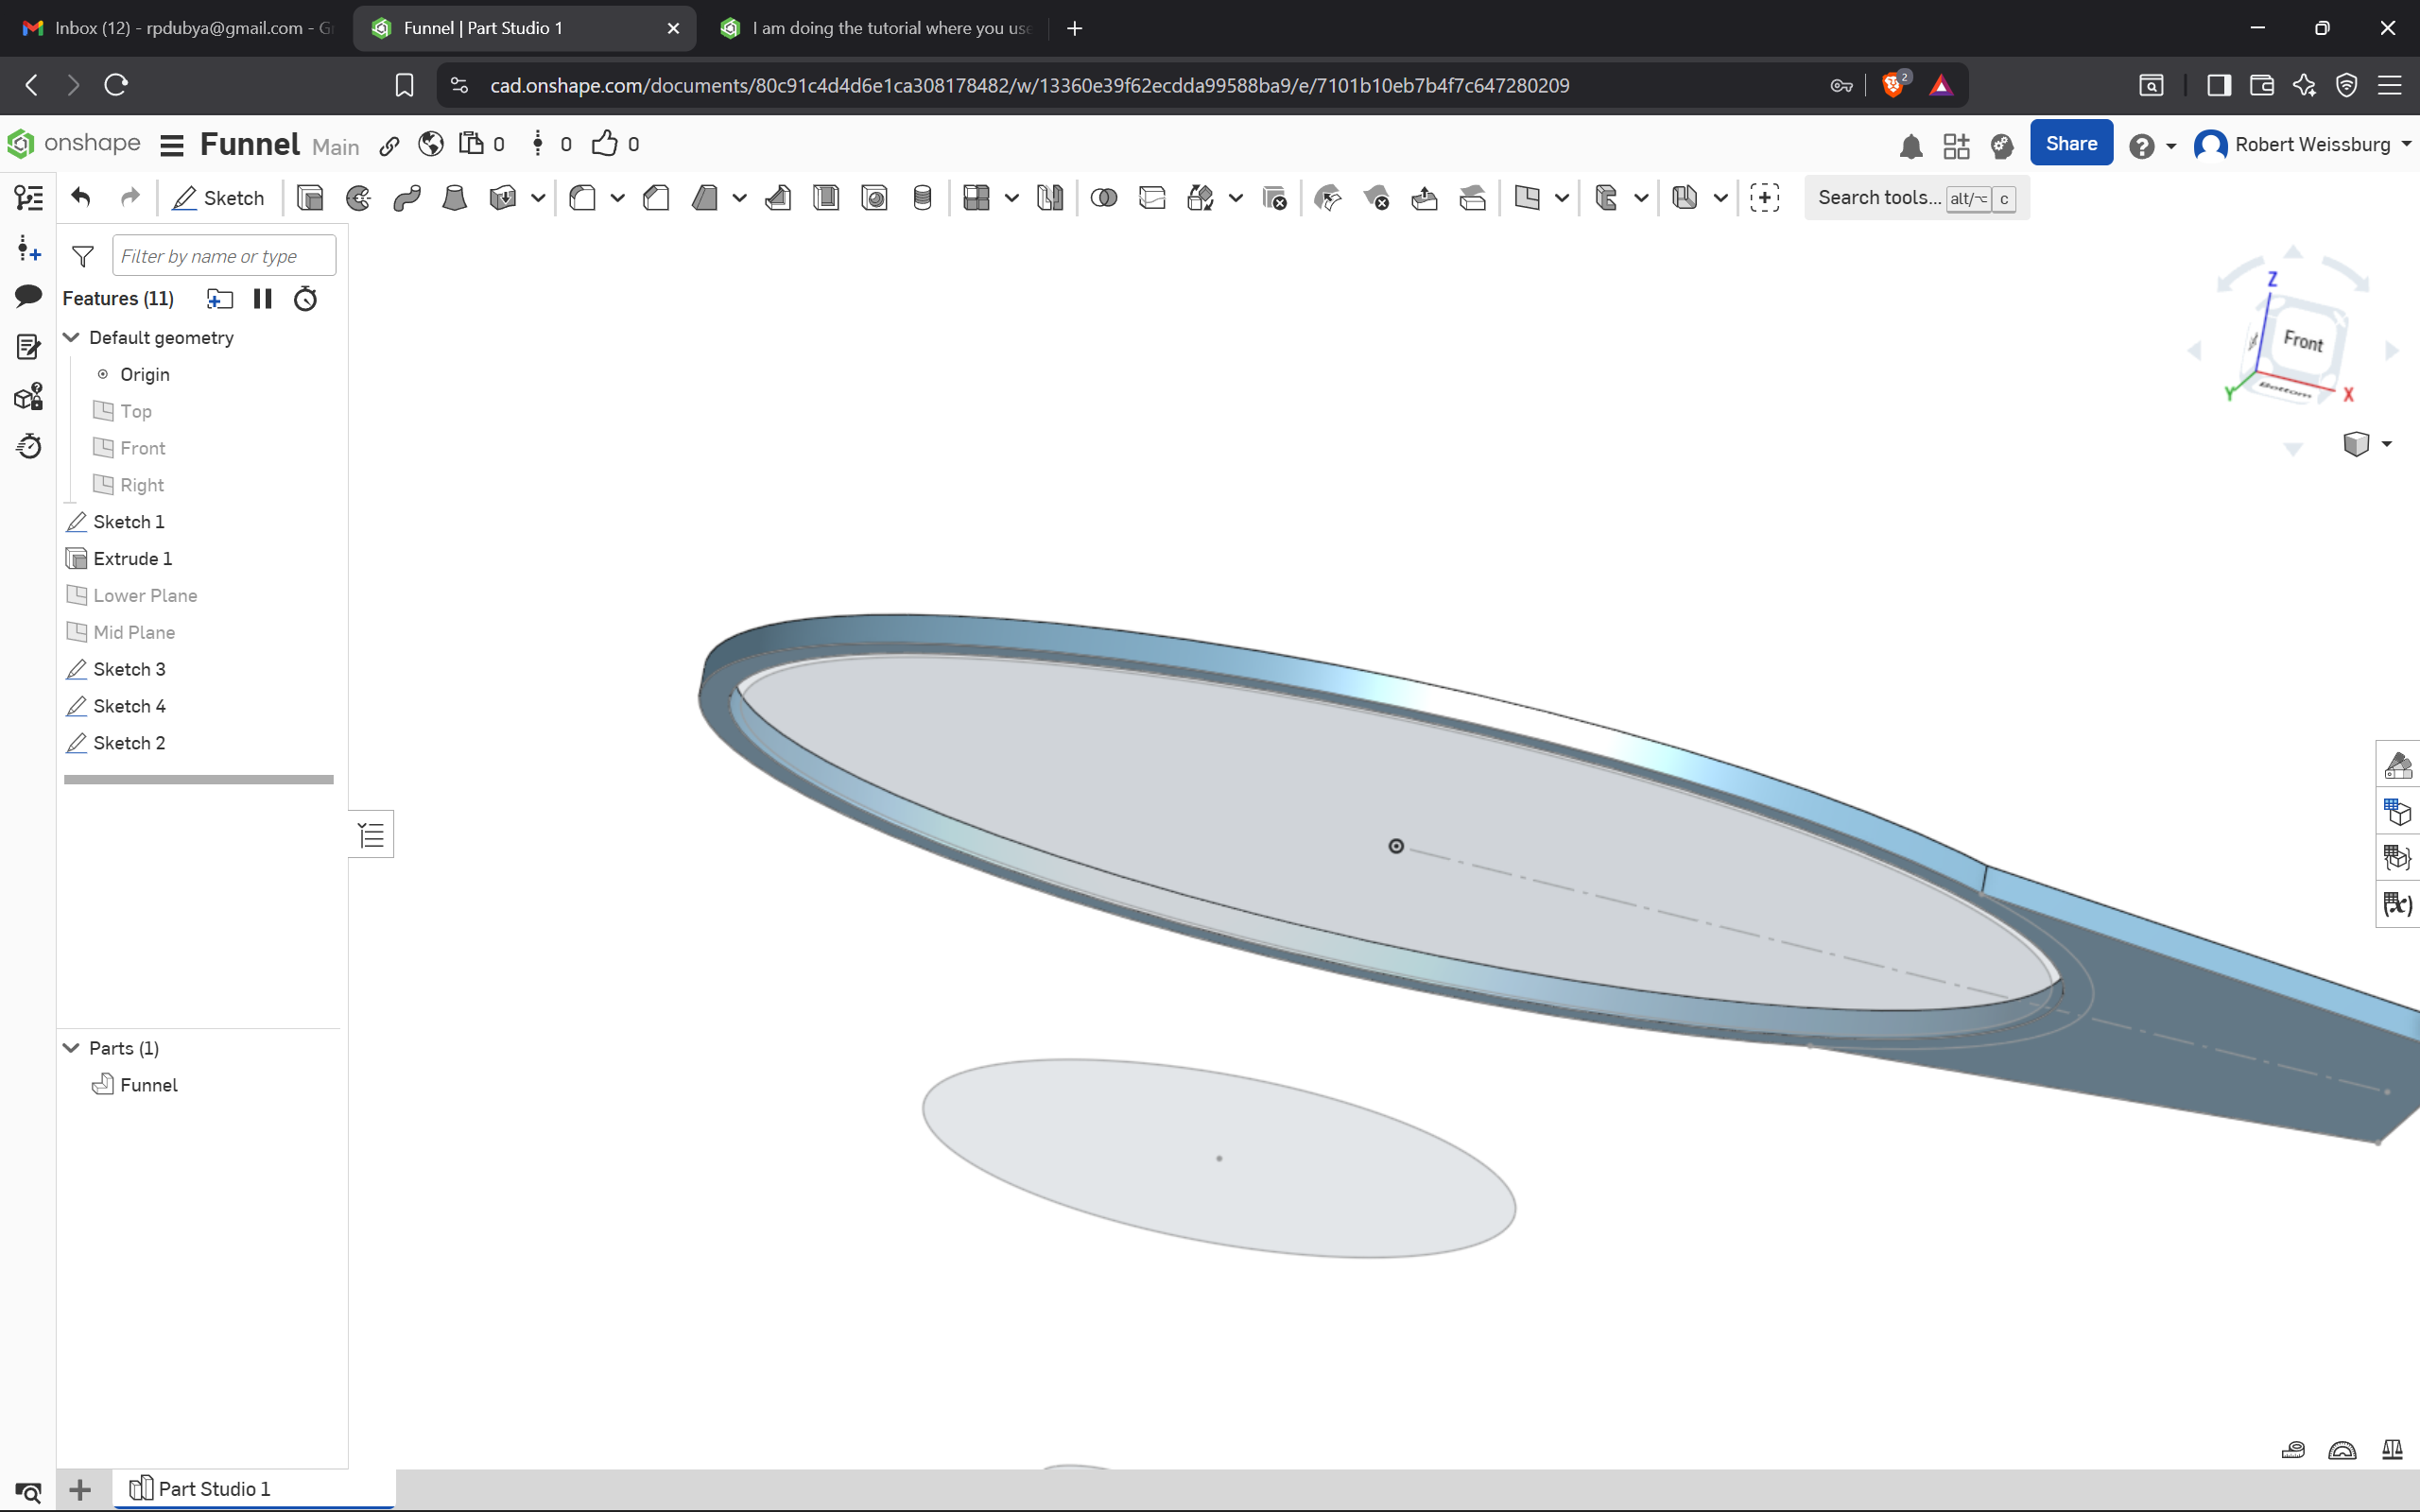Select the Revolve tool icon
Image resolution: width=2420 pixels, height=1512 pixels.
coord(358,198)
